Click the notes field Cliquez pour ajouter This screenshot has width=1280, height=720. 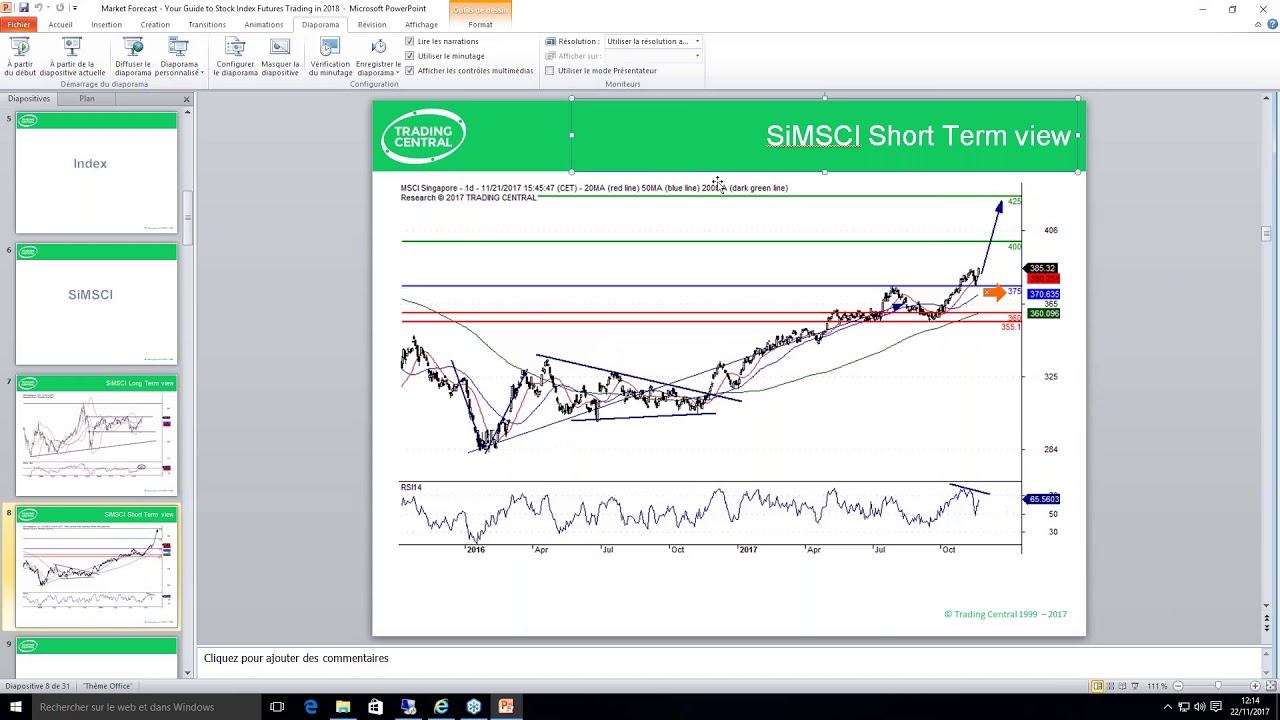click(730, 658)
